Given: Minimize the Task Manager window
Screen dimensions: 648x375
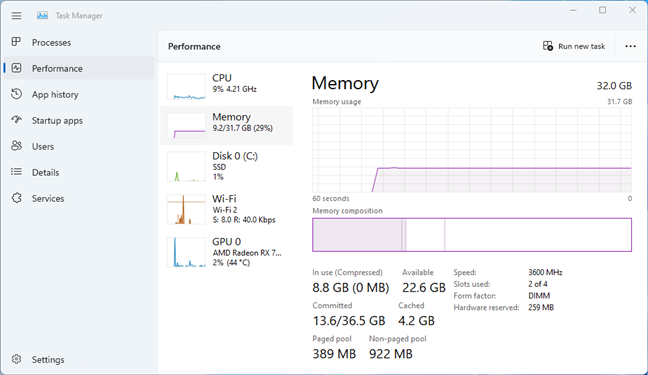Looking at the screenshot, I should point(573,10).
